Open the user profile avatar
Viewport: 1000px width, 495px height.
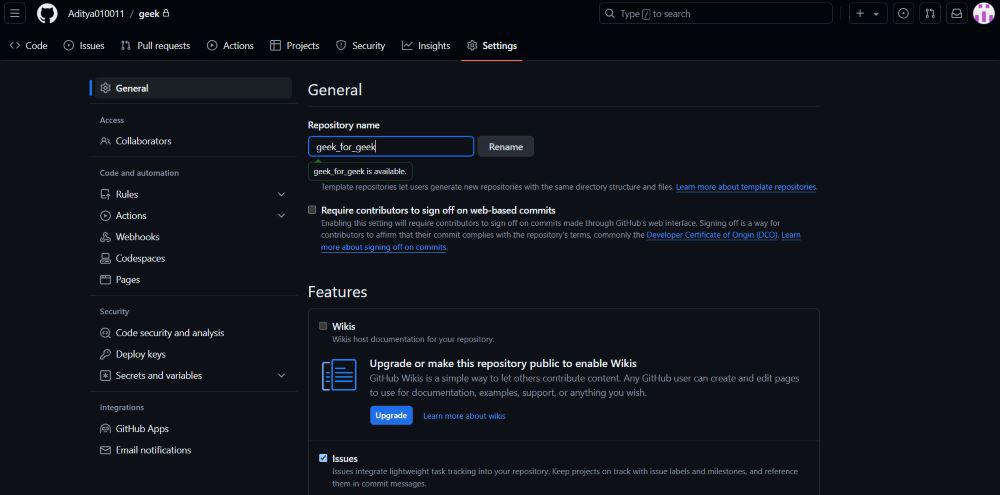pyautogui.click(x=984, y=13)
